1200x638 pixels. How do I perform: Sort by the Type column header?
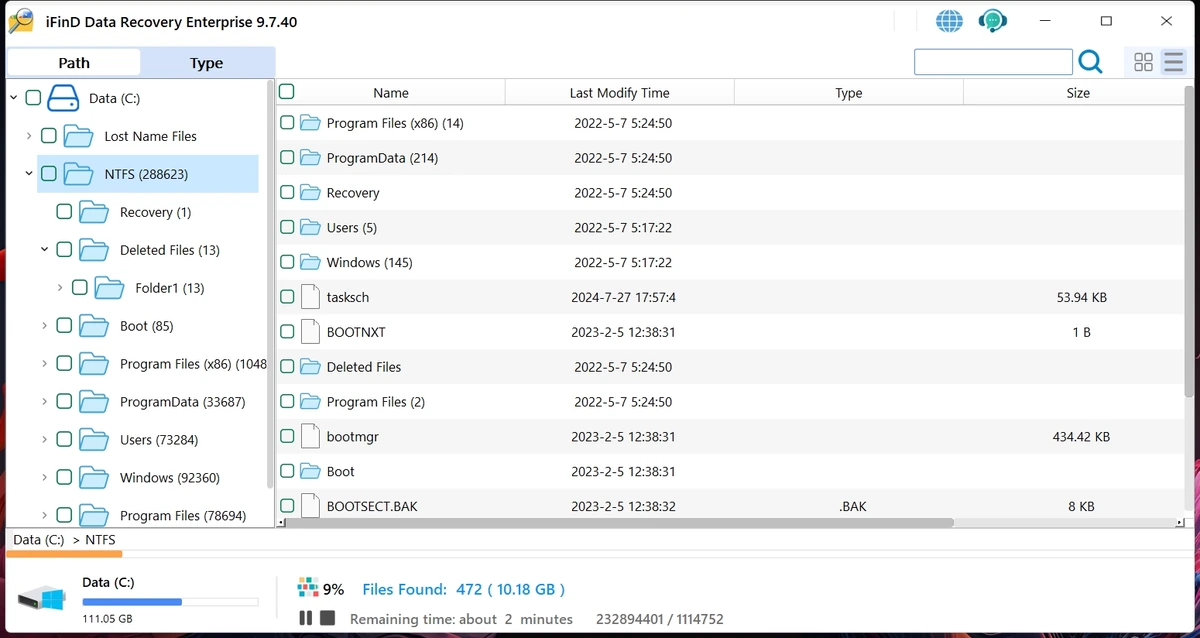pyautogui.click(x=849, y=92)
